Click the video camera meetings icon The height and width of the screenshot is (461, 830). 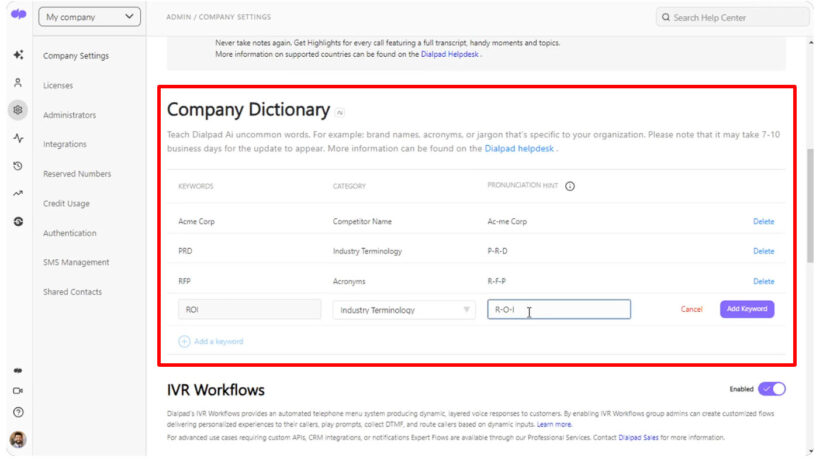[17, 391]
